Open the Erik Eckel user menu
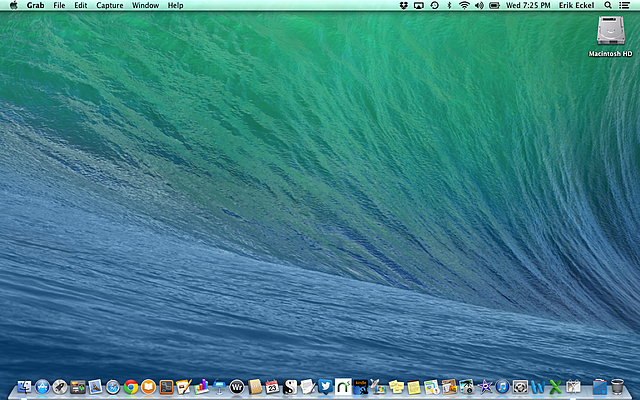Viewport: 640px width, 400px height. coord(576,5)
